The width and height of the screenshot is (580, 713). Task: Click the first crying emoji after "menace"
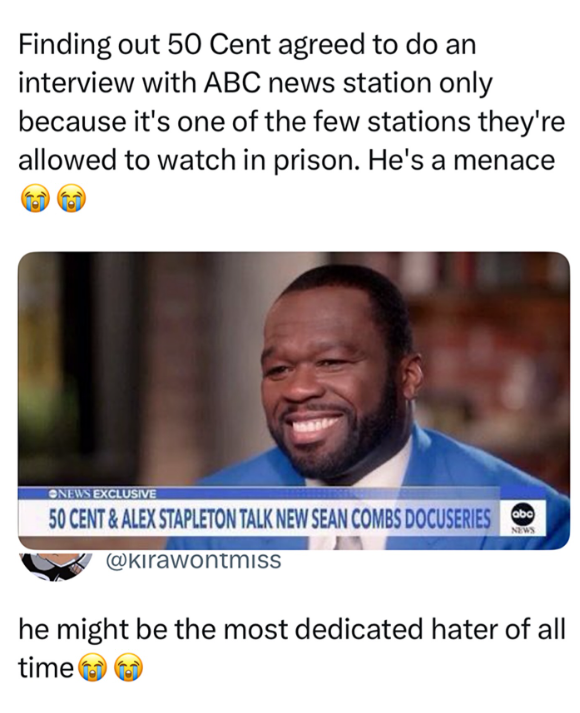tap(35, 198)
